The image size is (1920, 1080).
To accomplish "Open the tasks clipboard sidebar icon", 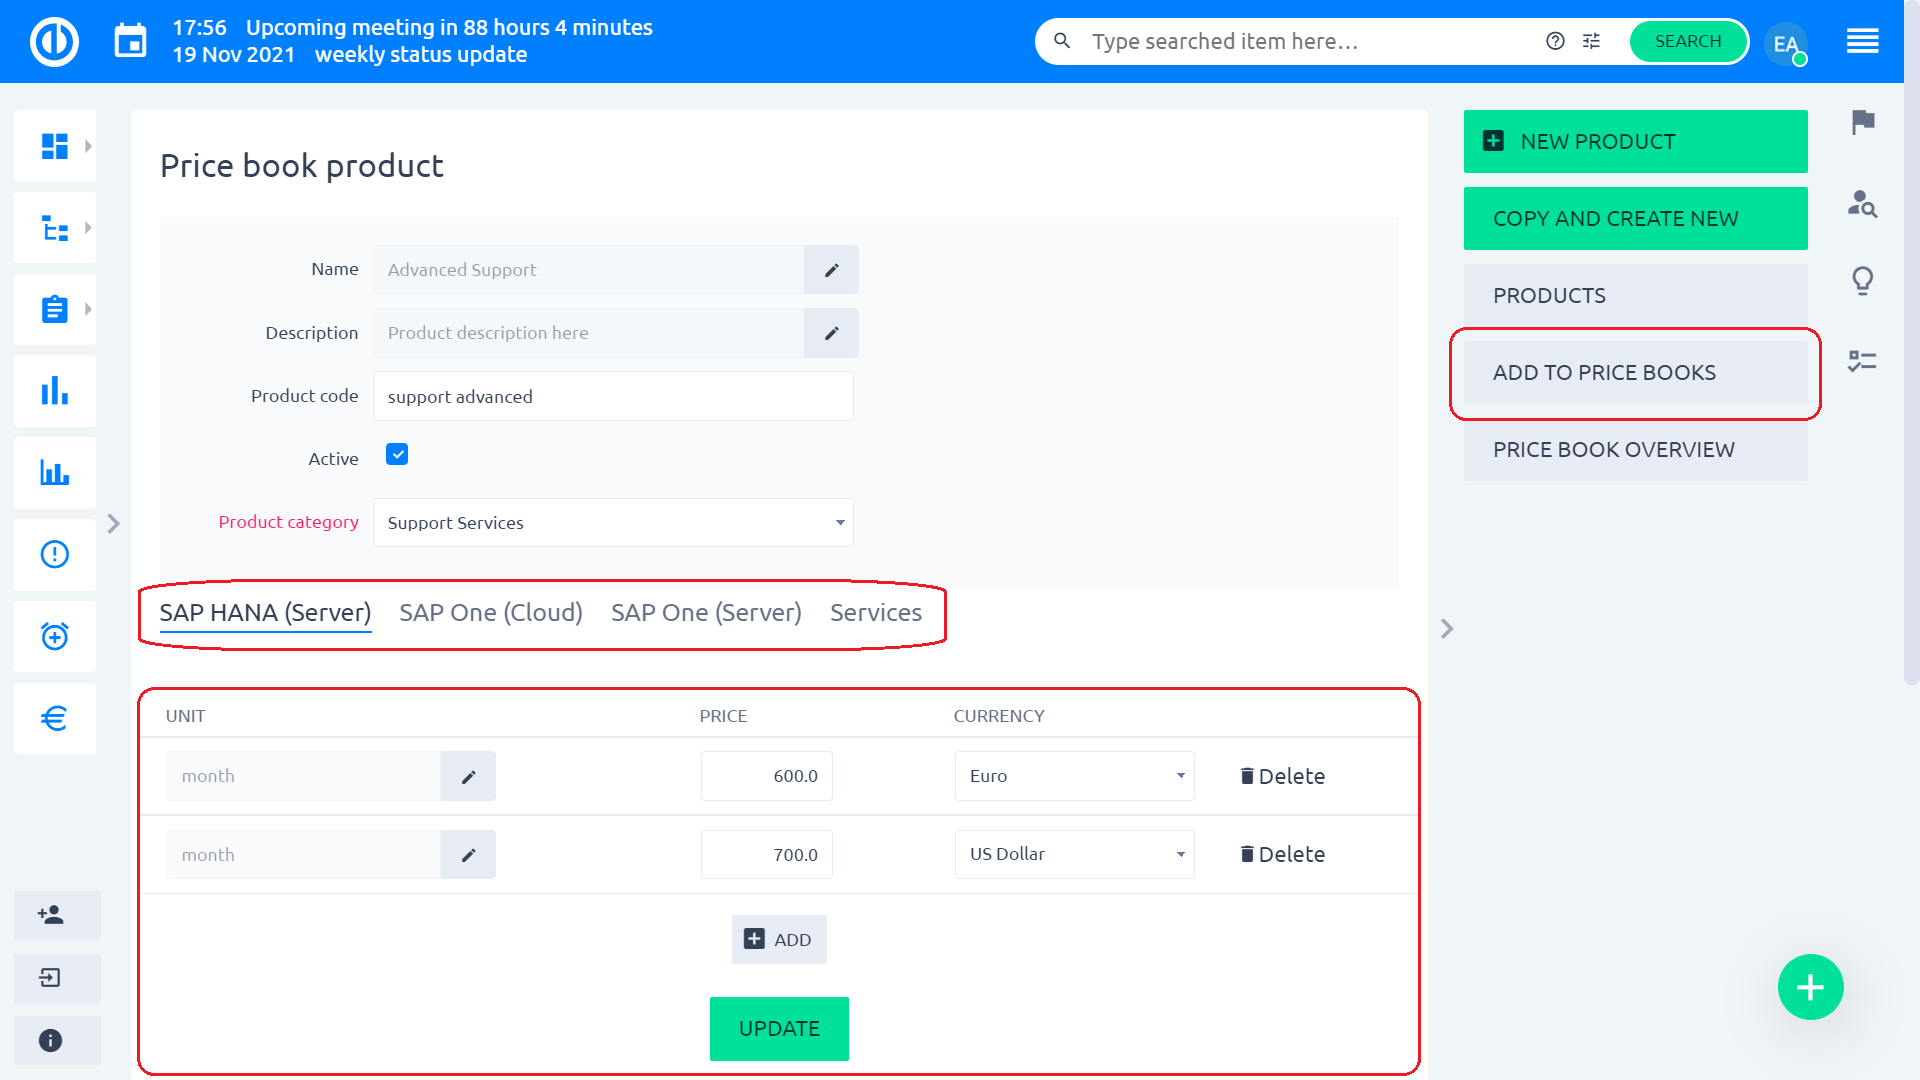I will pyautogui.click(x=55, y=309).
